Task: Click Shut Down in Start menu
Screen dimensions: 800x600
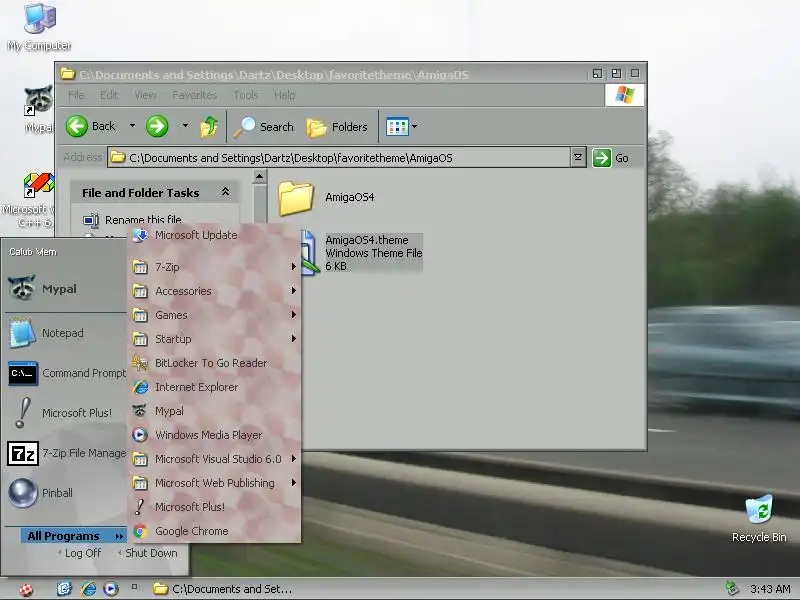Action: 147,553
